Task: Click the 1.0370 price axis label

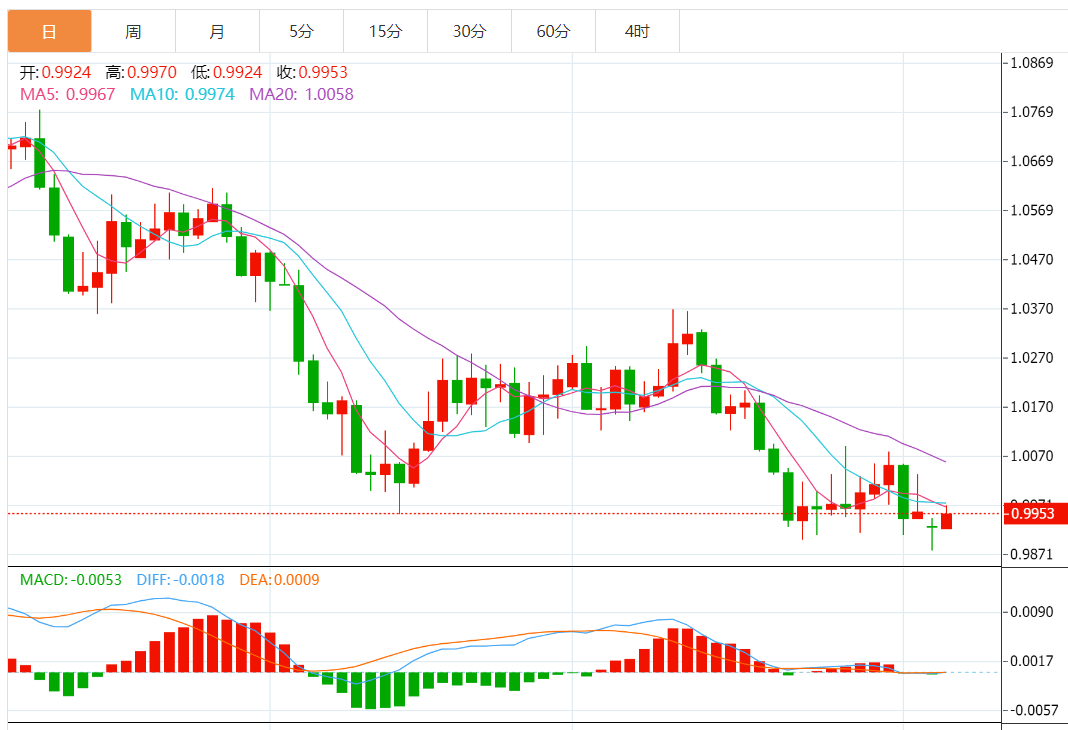Action: 1031,308
